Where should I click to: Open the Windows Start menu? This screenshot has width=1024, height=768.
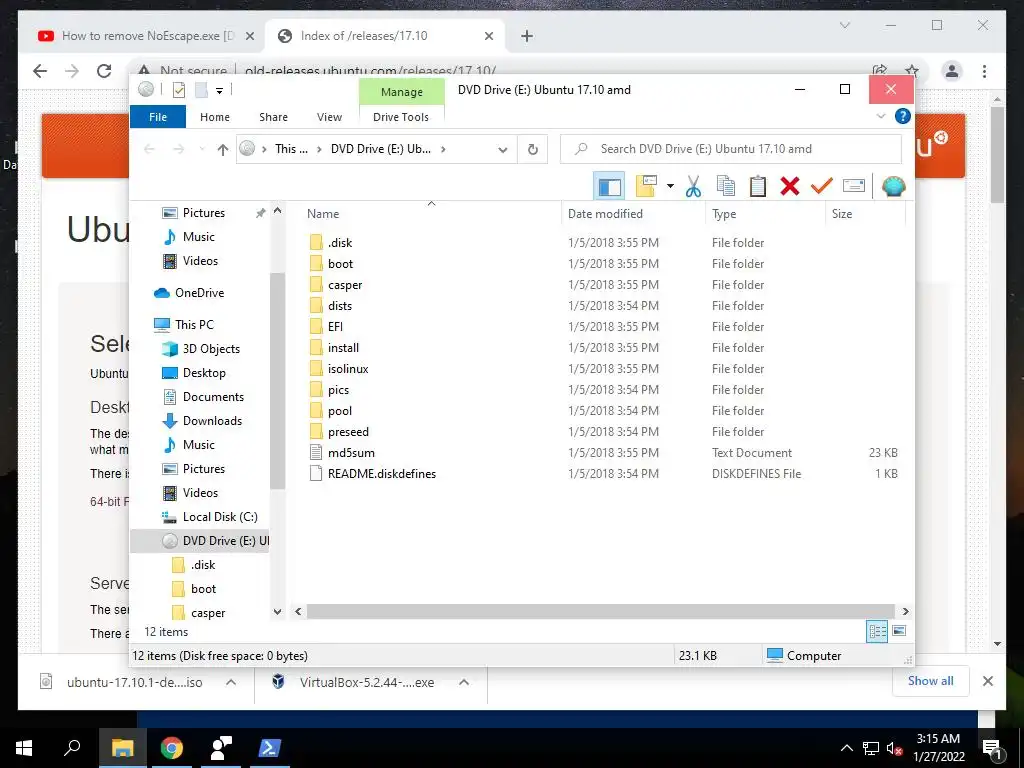pyautogui.click(x=24, y=748)
